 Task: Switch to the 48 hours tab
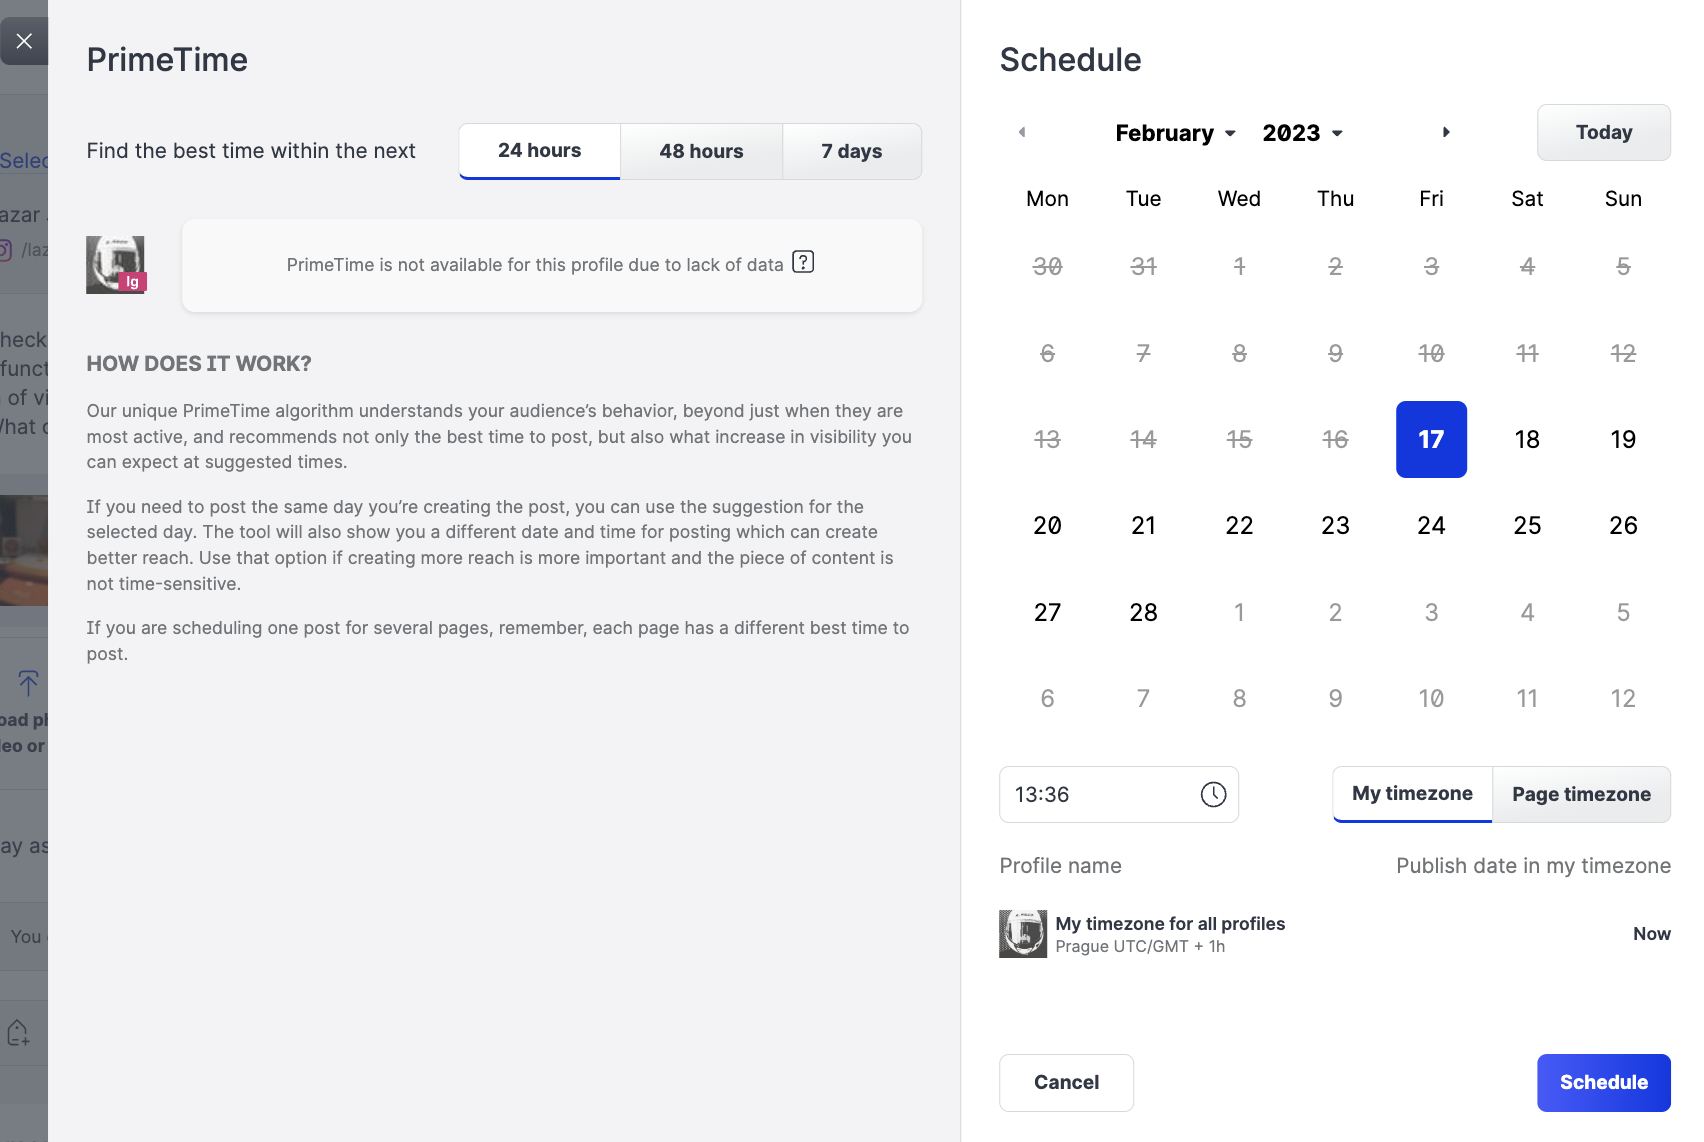click(x=701, y=151)
